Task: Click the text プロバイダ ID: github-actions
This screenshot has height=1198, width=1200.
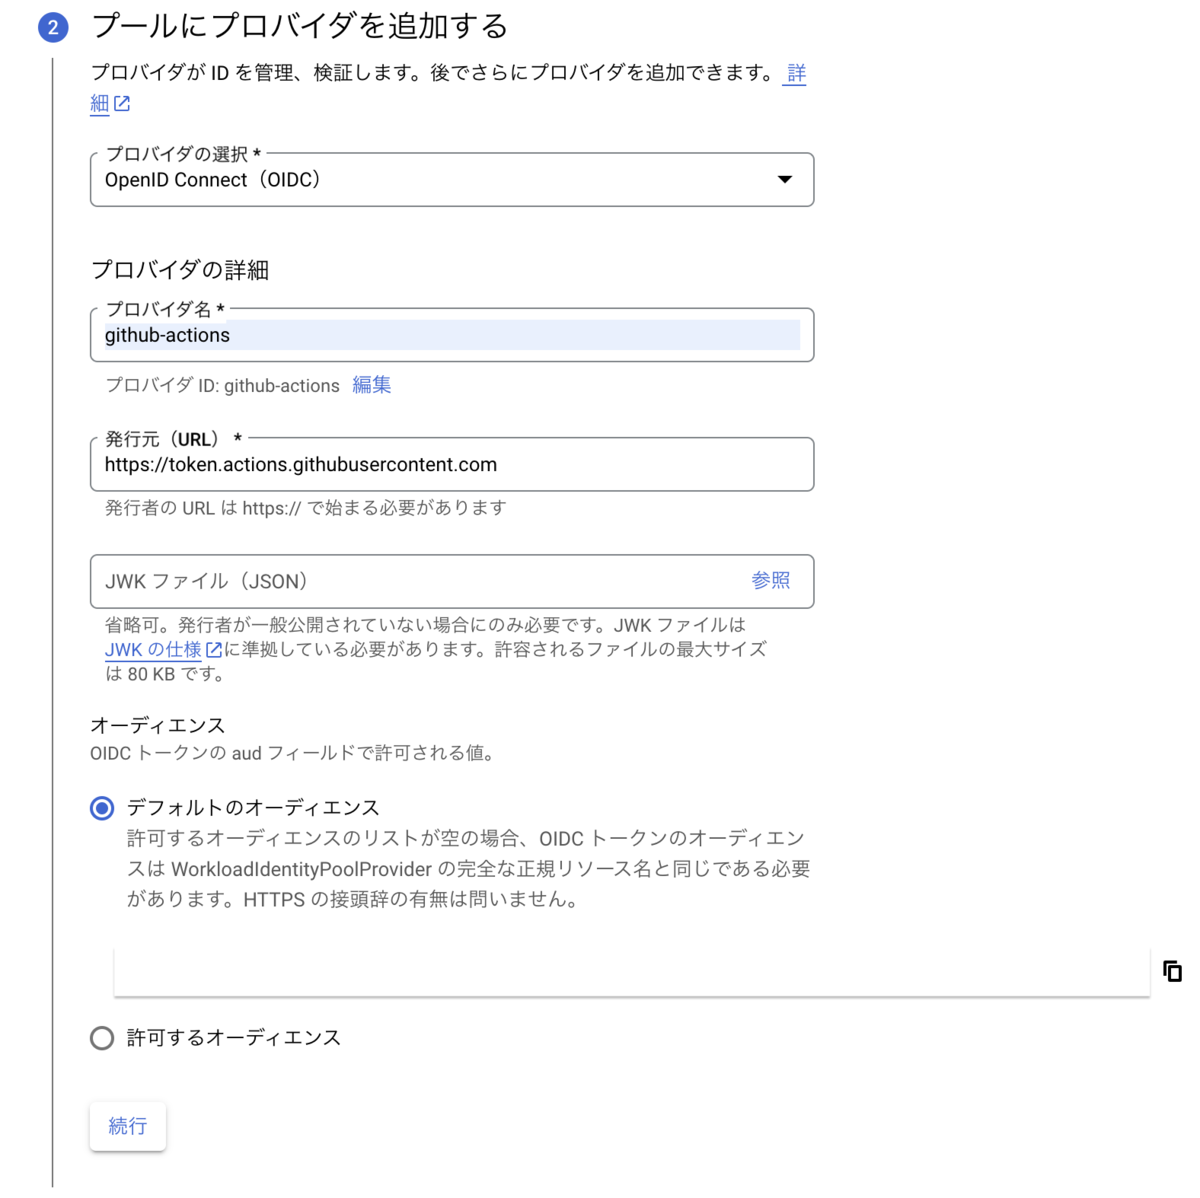Action: point(223,386)
